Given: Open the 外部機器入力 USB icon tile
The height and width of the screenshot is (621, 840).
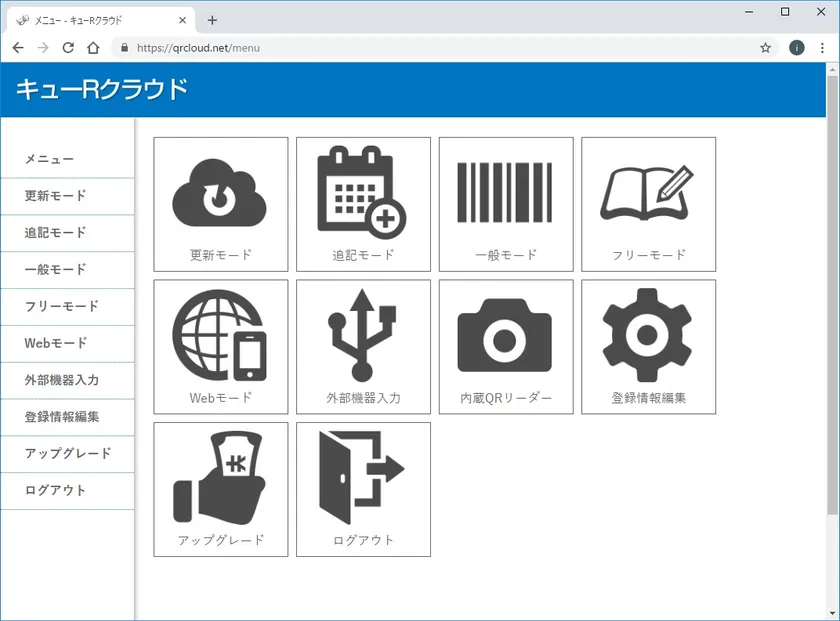Looking at the screenshot, I should point(363,346).
